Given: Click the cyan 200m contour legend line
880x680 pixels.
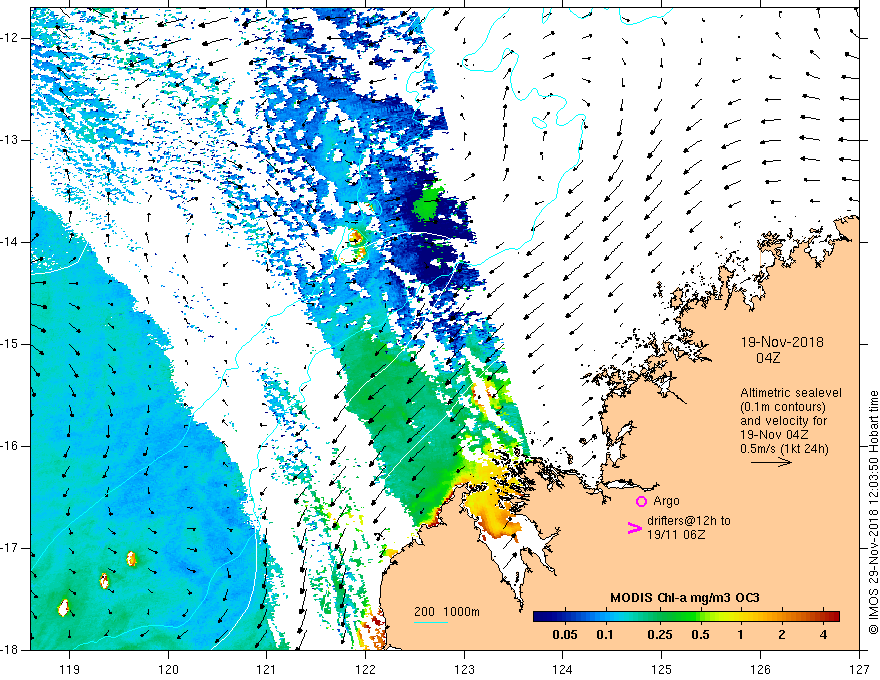Looking at the screenshot, I should (x=431, y=622).
